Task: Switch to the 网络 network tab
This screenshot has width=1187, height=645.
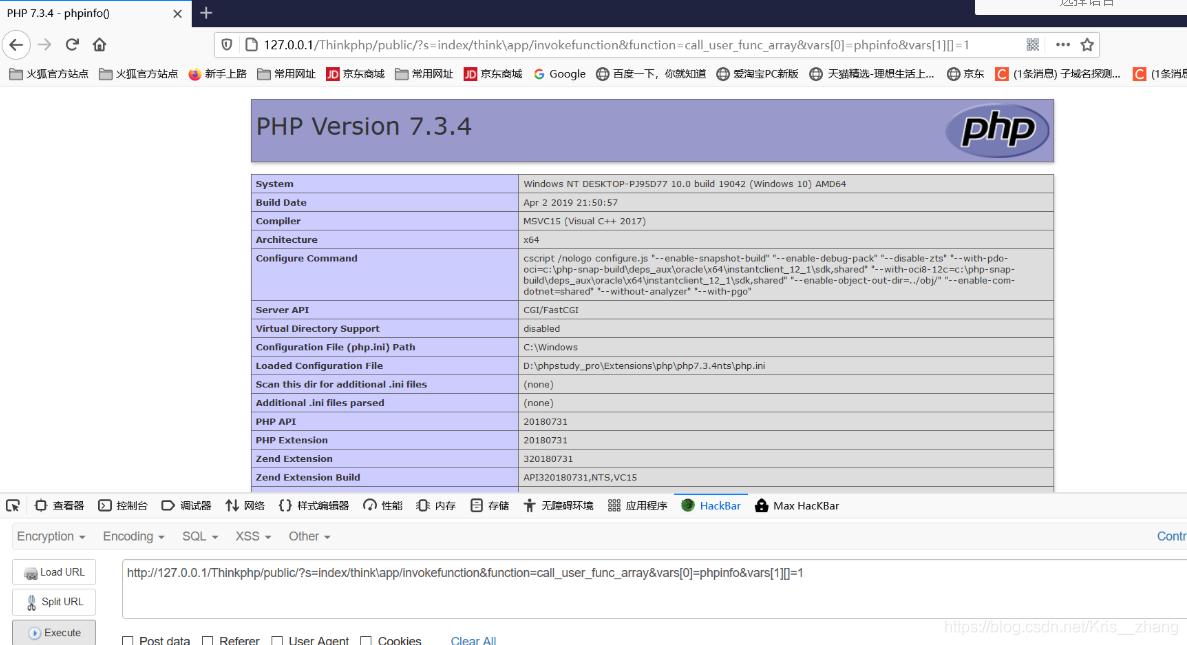Action: click(245, 506)
